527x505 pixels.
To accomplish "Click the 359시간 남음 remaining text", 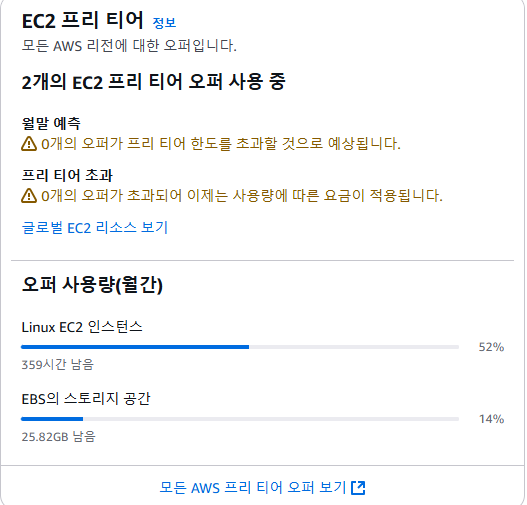I will [57, 365].
